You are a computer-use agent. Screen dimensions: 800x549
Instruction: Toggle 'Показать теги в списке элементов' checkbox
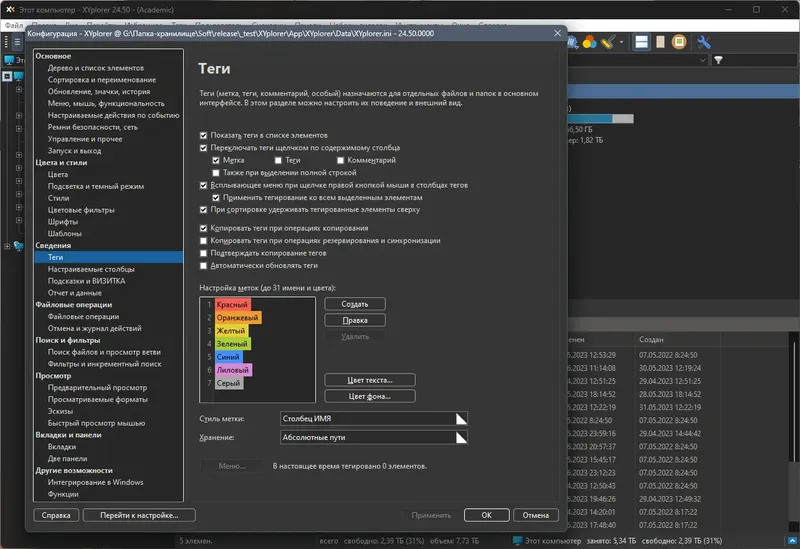point(204,135)
